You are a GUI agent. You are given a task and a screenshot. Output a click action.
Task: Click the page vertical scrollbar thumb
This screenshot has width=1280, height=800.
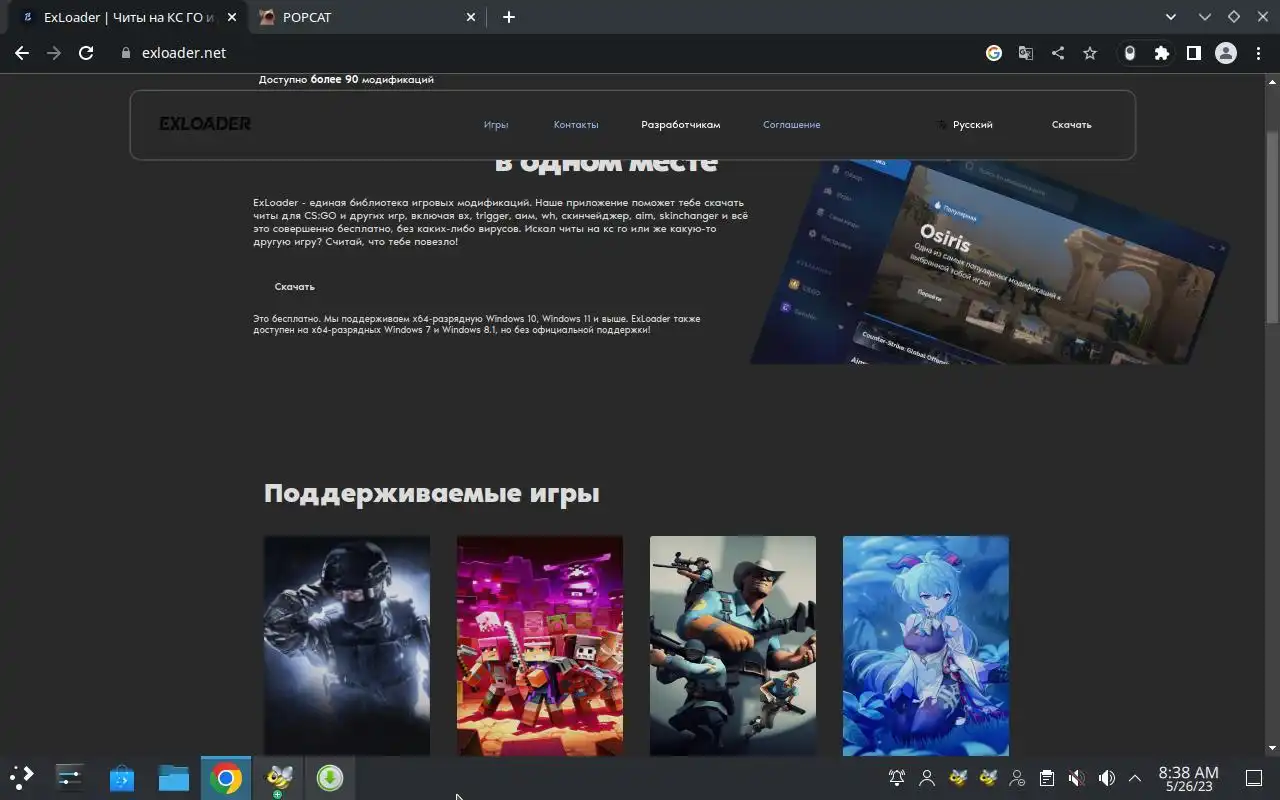1272,226
